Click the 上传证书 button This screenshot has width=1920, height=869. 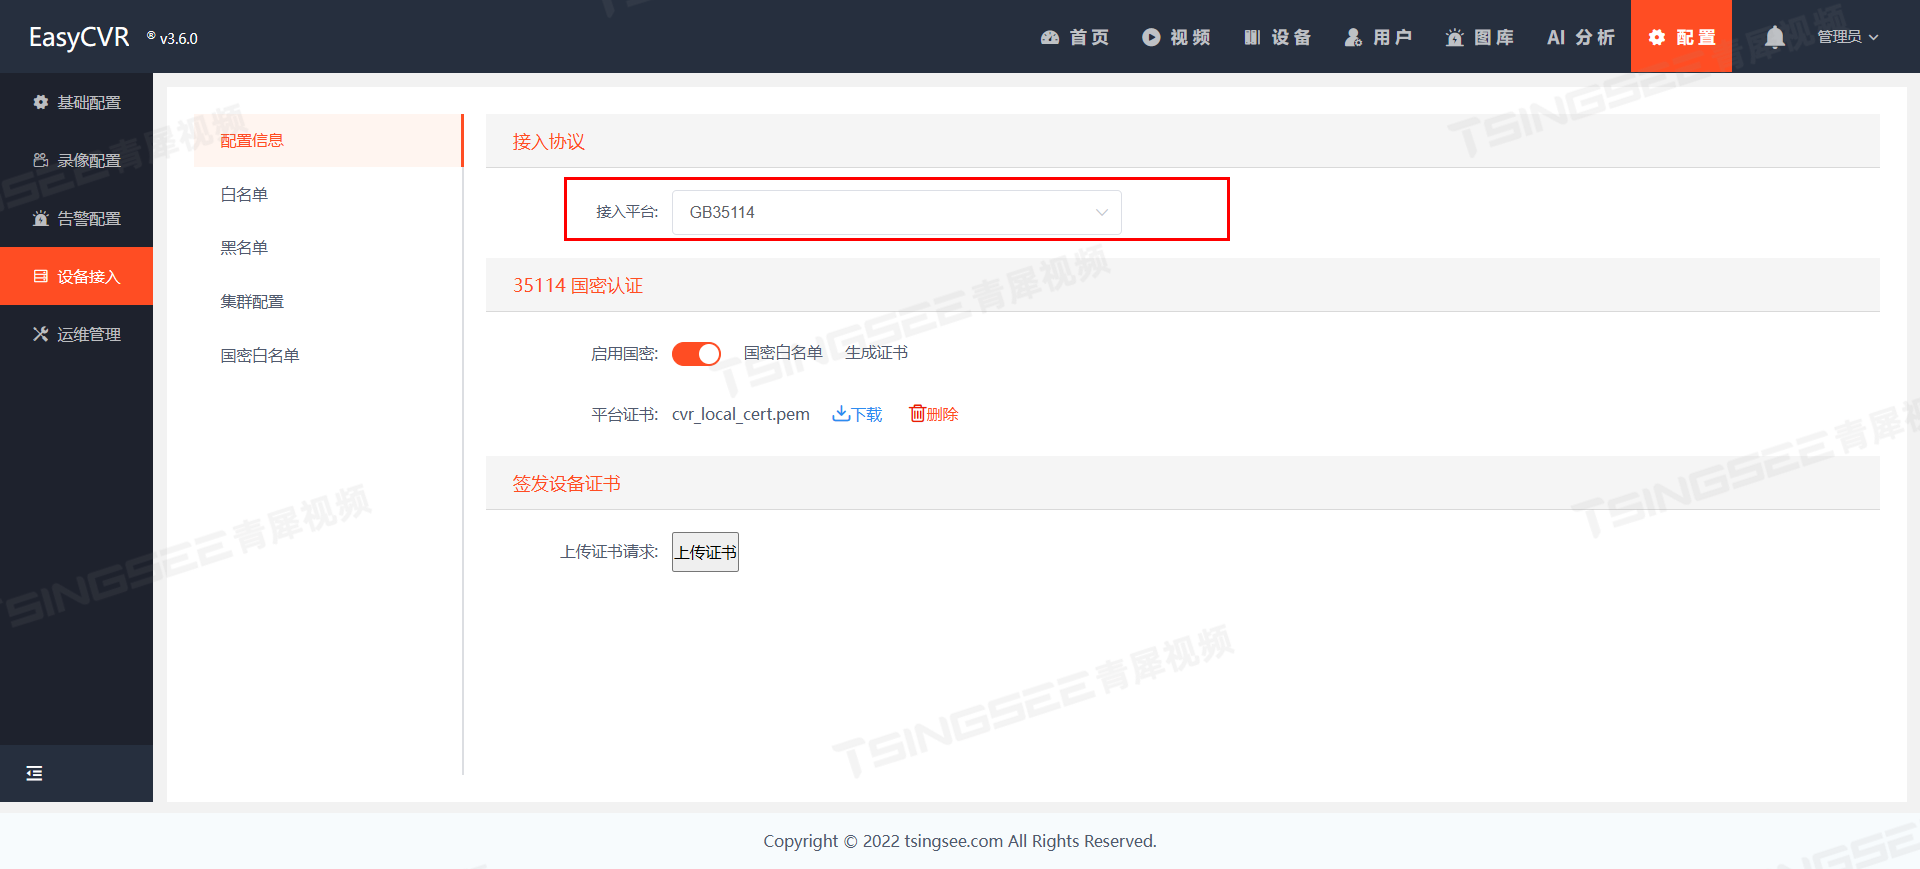pyautogui.click(x=705, y=552)
